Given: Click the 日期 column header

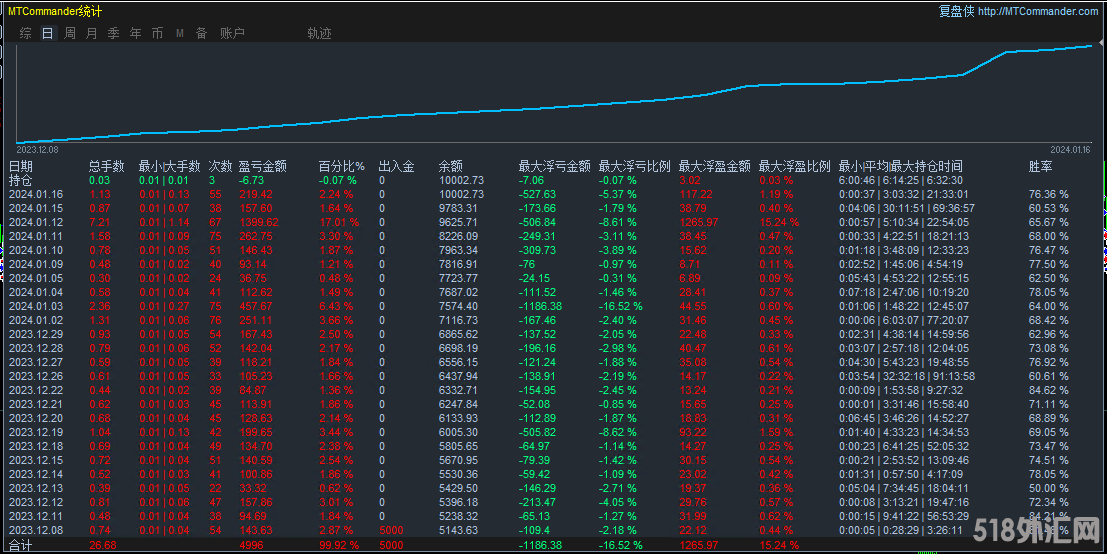Looking at the screenshot, I should 21,166.
